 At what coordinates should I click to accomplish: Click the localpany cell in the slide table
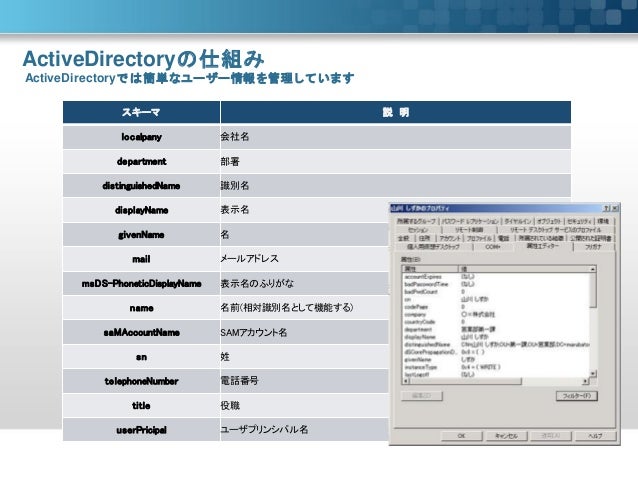tap(141, 137)
